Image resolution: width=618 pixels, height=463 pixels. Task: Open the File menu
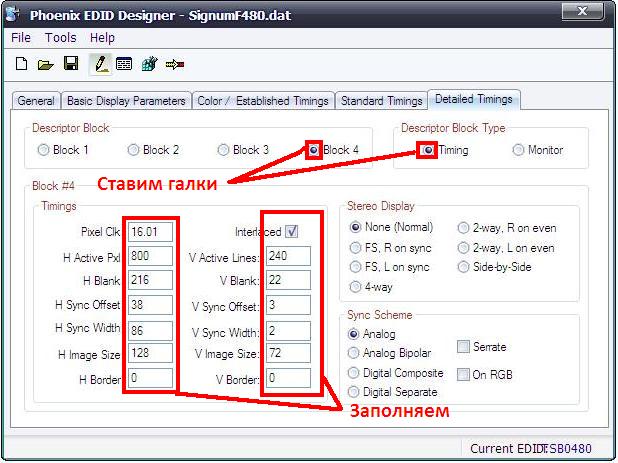click(21, 38)
